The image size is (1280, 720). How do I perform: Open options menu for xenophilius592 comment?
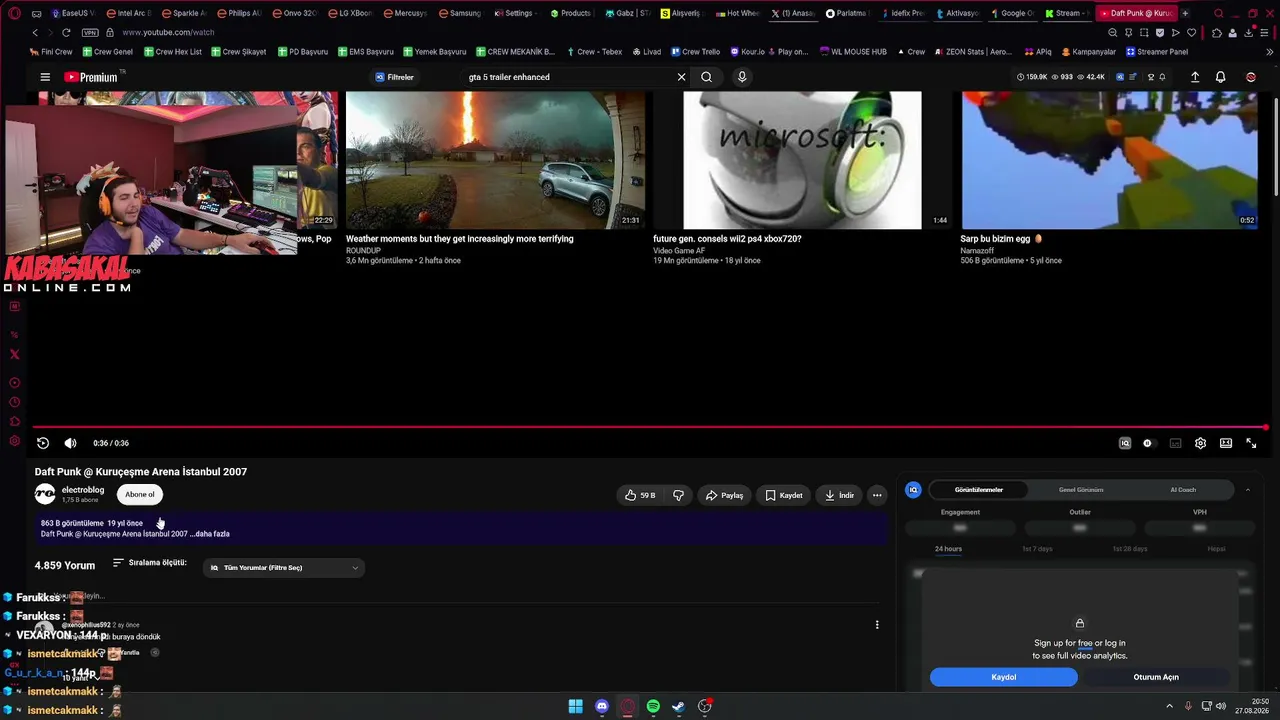(x=877, y=625)
